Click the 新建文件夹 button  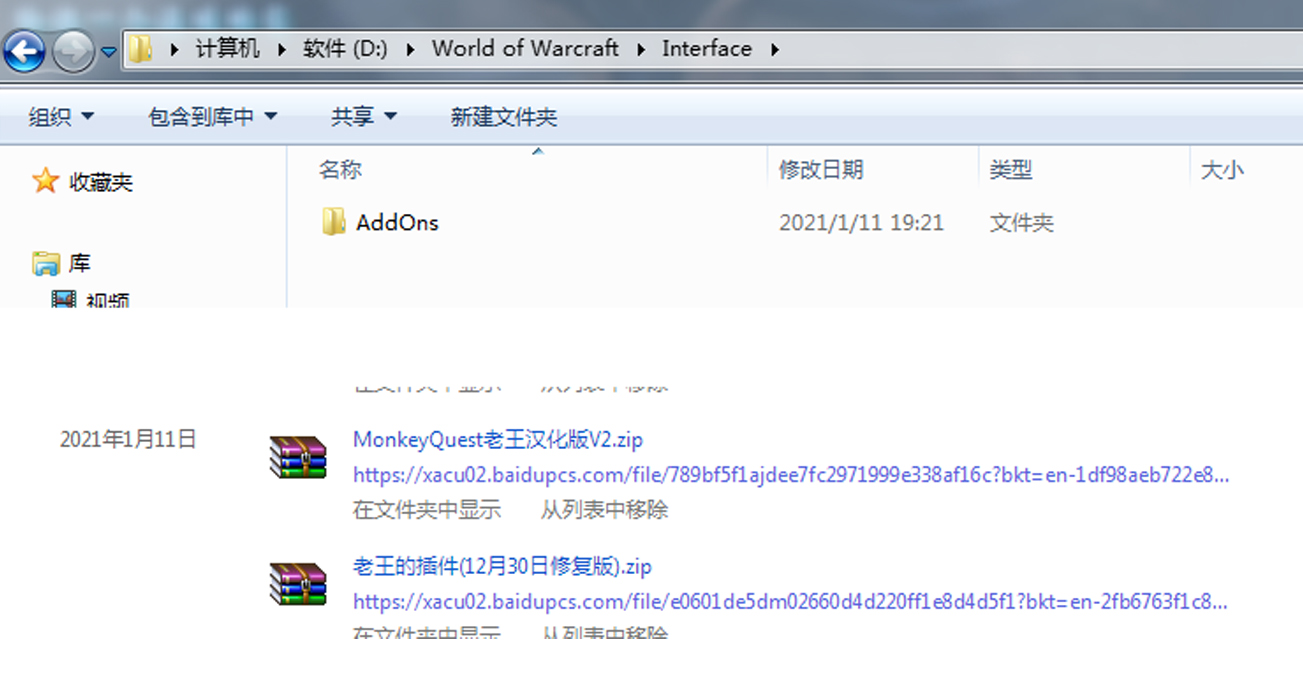click(503, 117)
